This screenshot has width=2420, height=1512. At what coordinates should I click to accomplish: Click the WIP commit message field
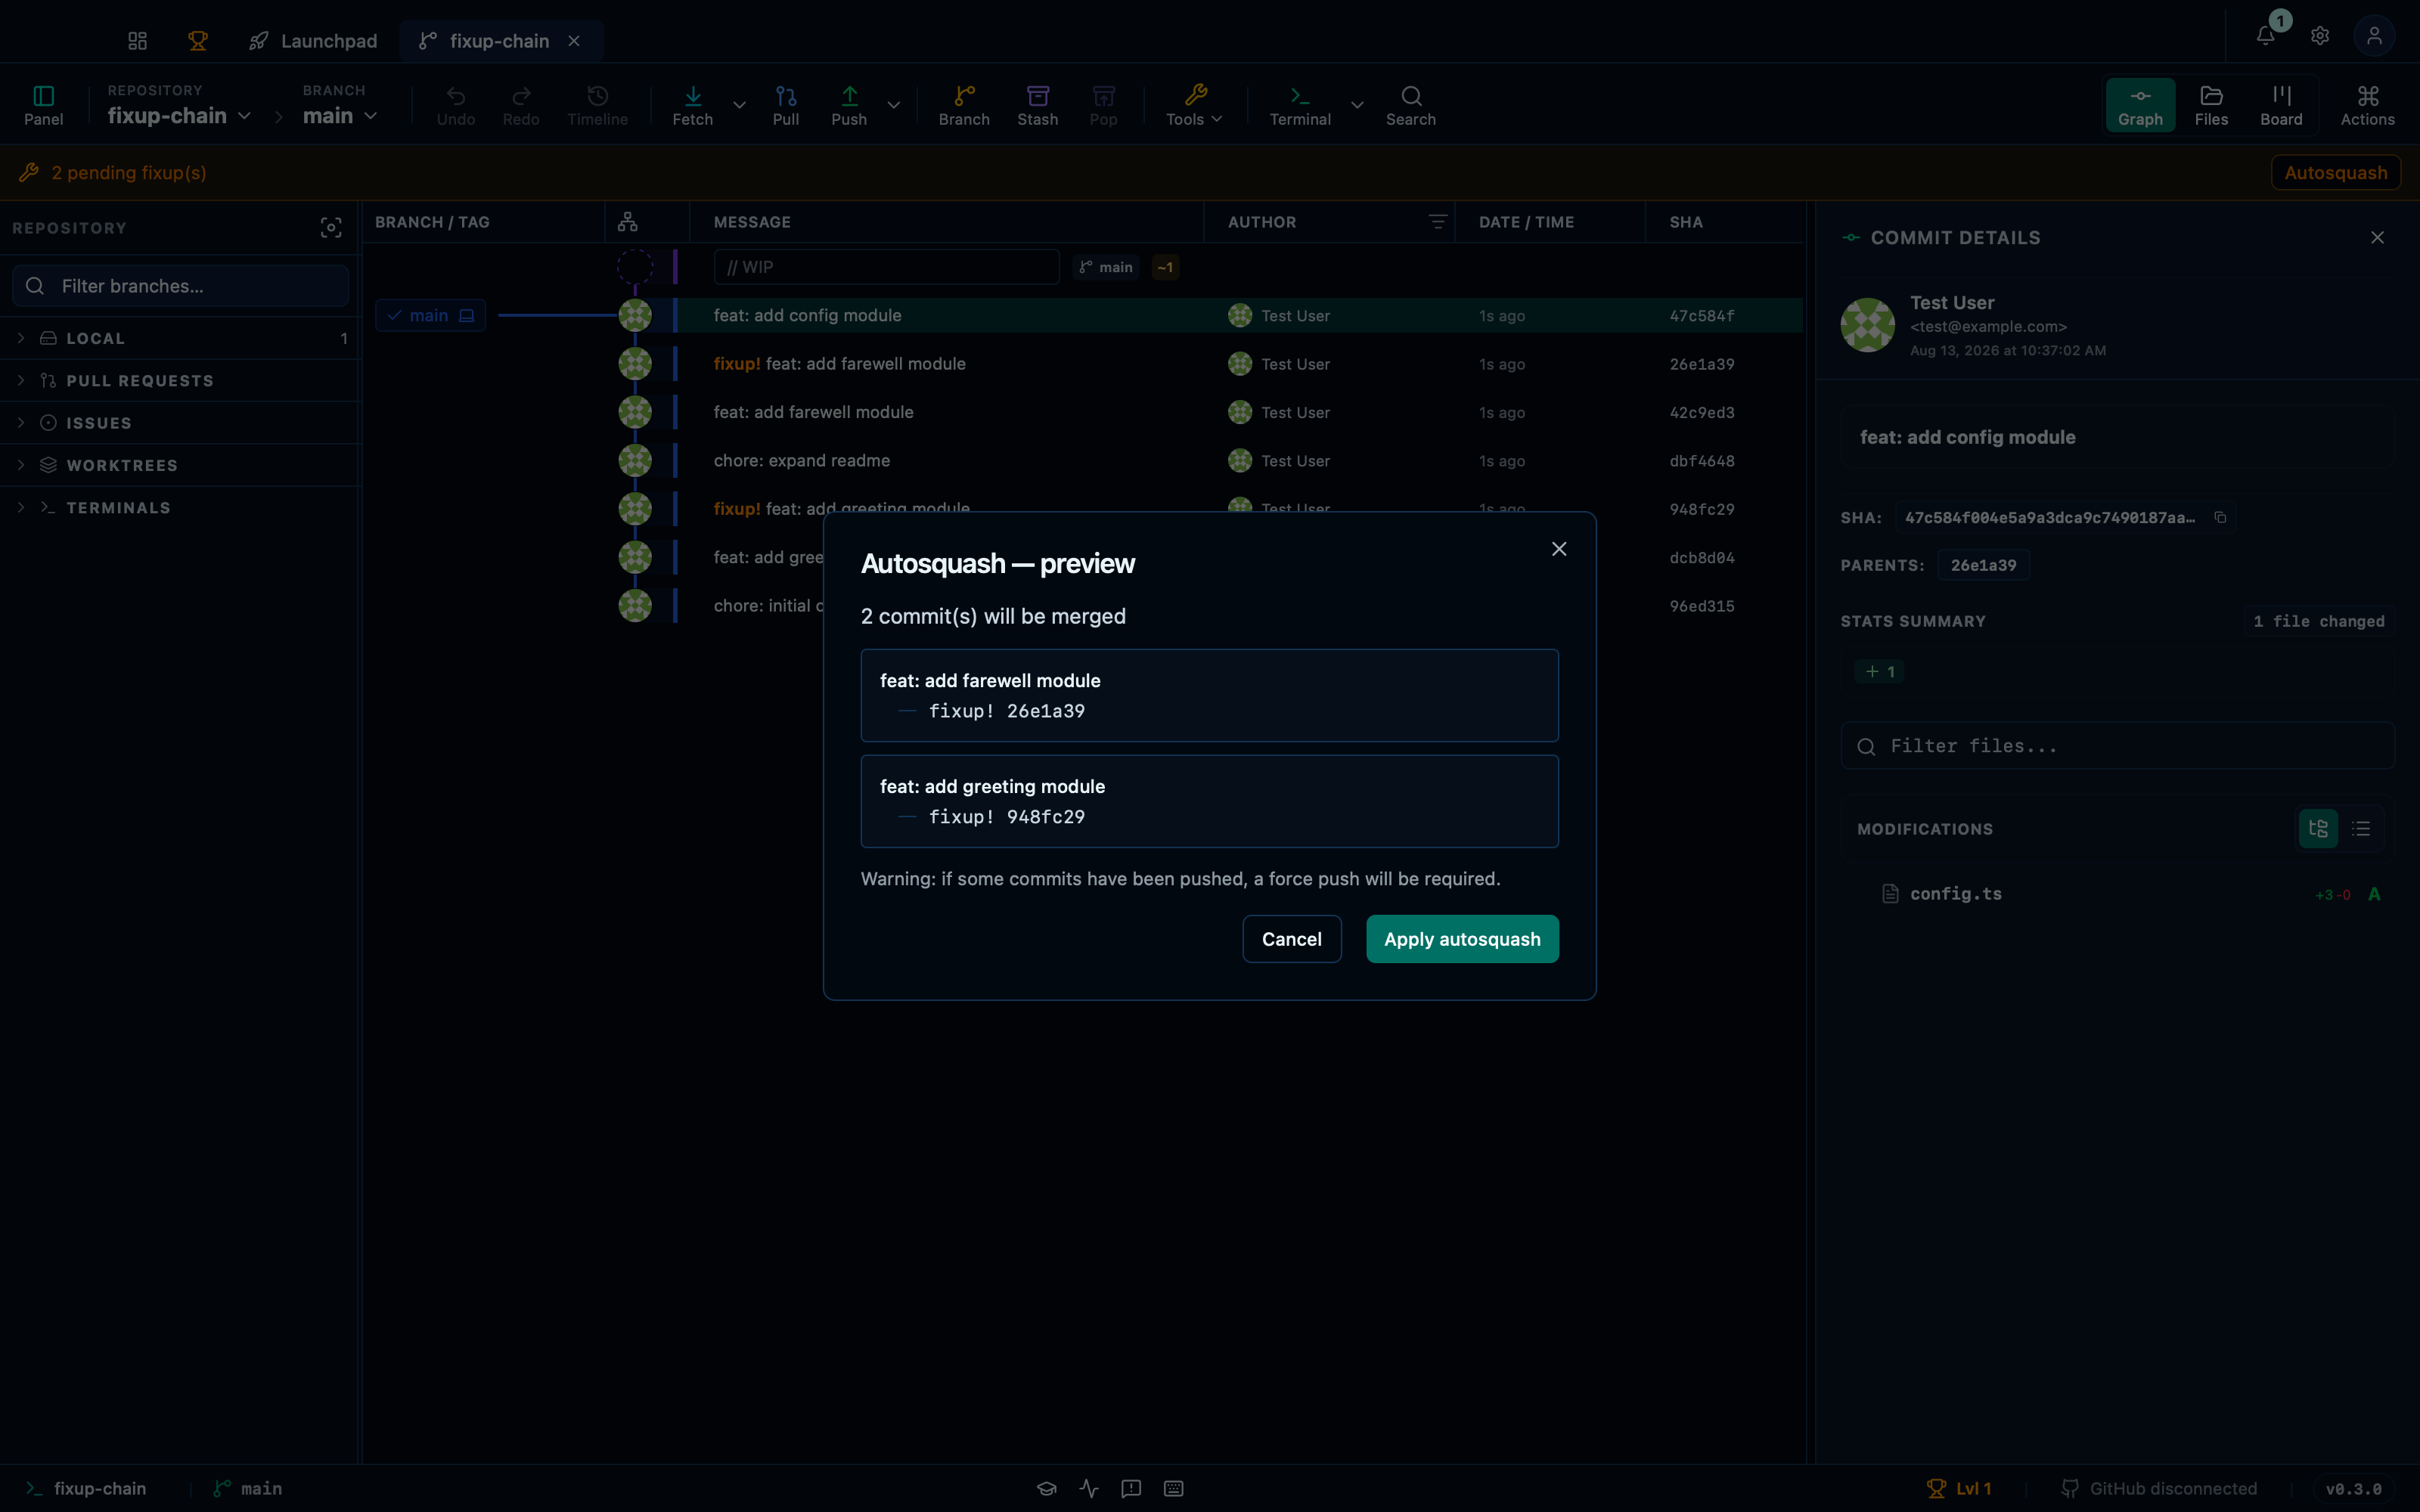pyautogui.click(x=886, y=267)
